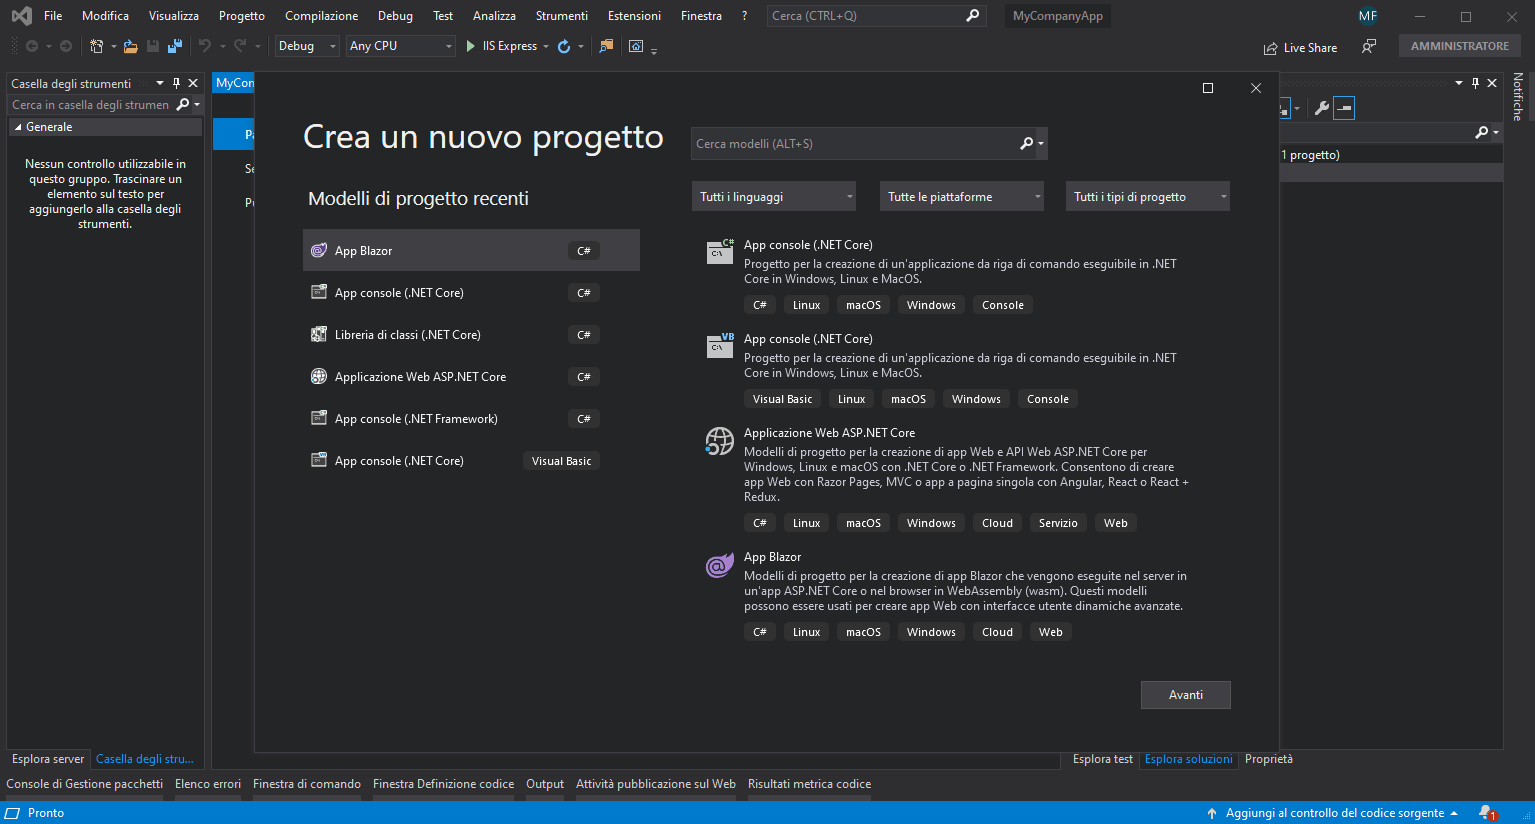Screen dimensions: 1535x824
Task: Click the C# App console icon in results
Action: [720, 251]
